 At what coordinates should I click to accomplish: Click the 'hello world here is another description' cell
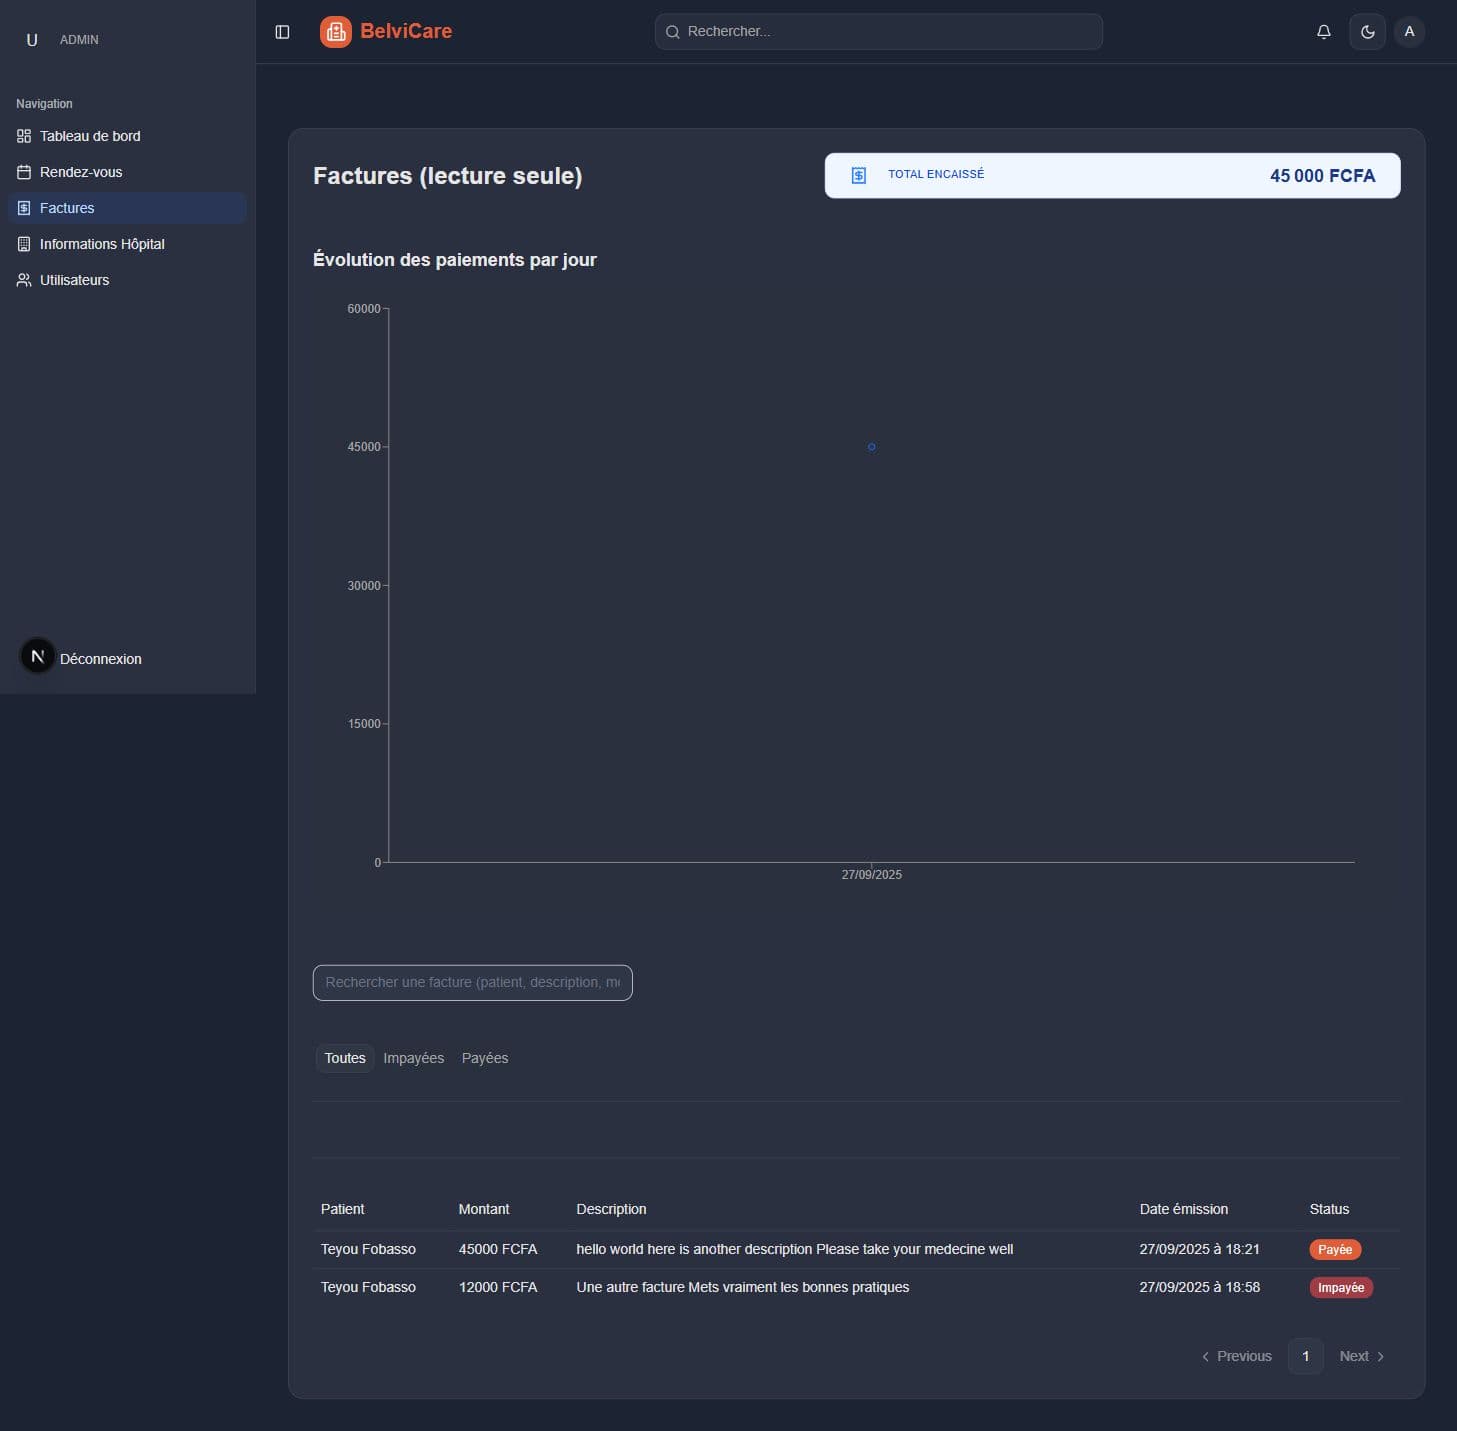(x=795, y=1249)
